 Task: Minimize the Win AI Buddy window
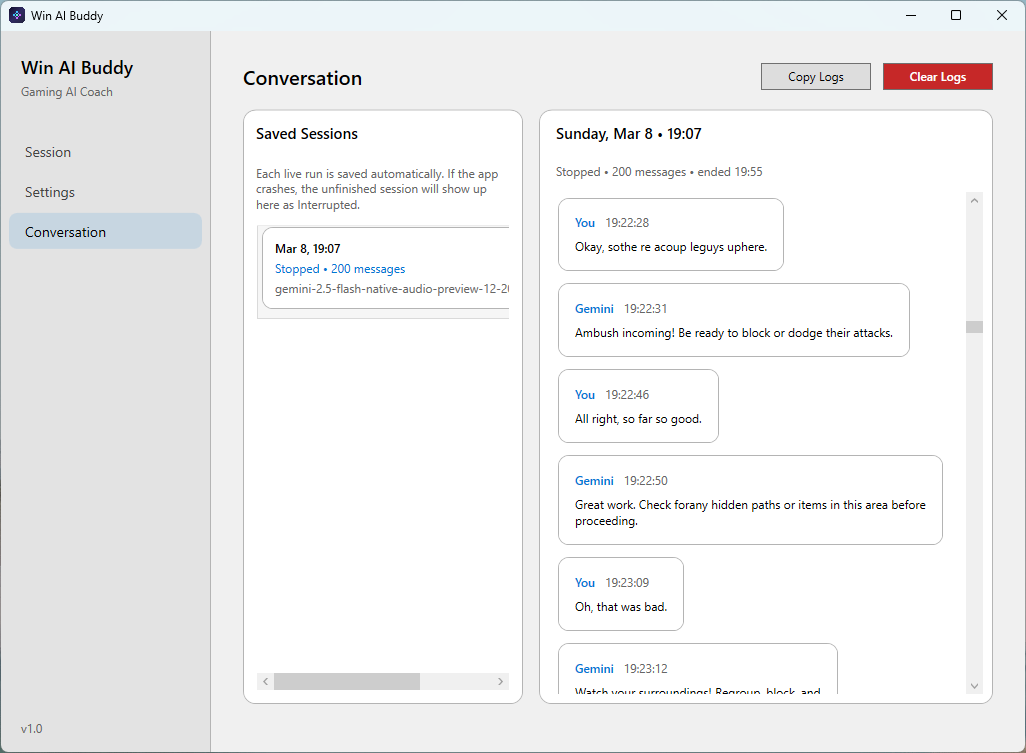pos(910,15)
